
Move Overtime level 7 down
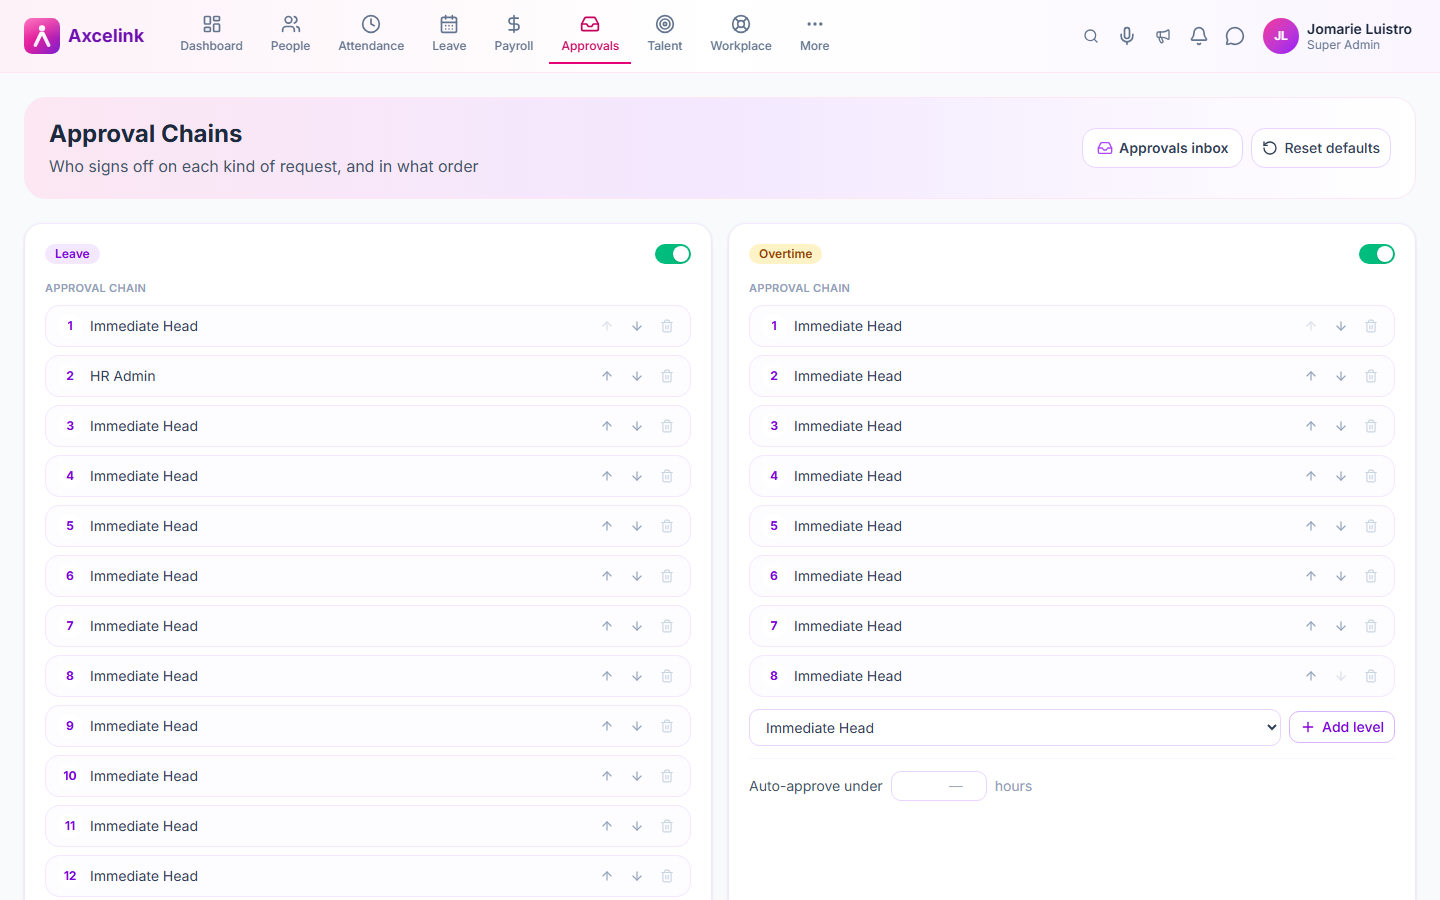(1341, 626)
